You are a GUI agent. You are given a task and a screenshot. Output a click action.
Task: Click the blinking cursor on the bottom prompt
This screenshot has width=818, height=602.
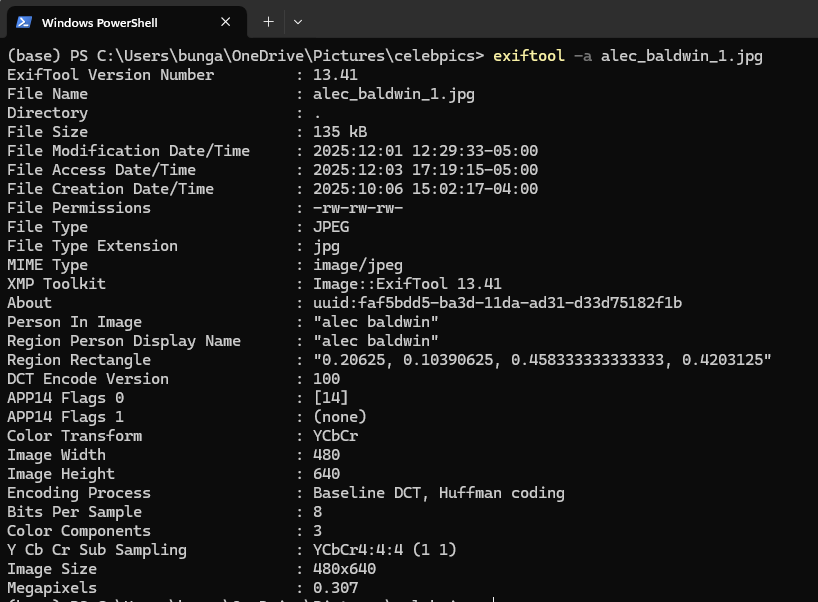[x=491, y=597]
